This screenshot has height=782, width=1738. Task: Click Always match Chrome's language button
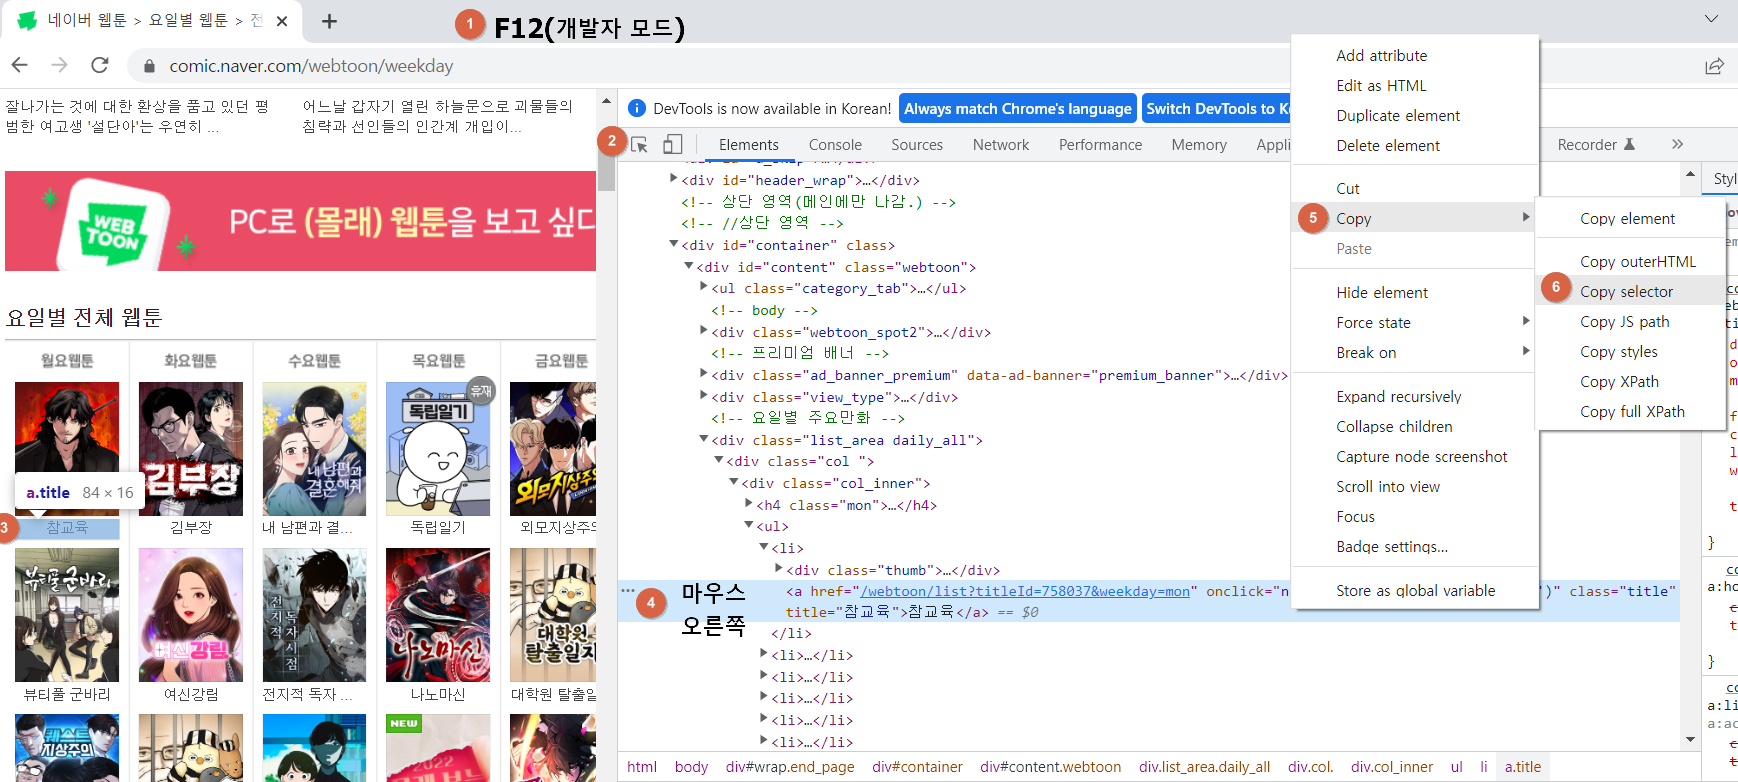tap(1018, 108)
